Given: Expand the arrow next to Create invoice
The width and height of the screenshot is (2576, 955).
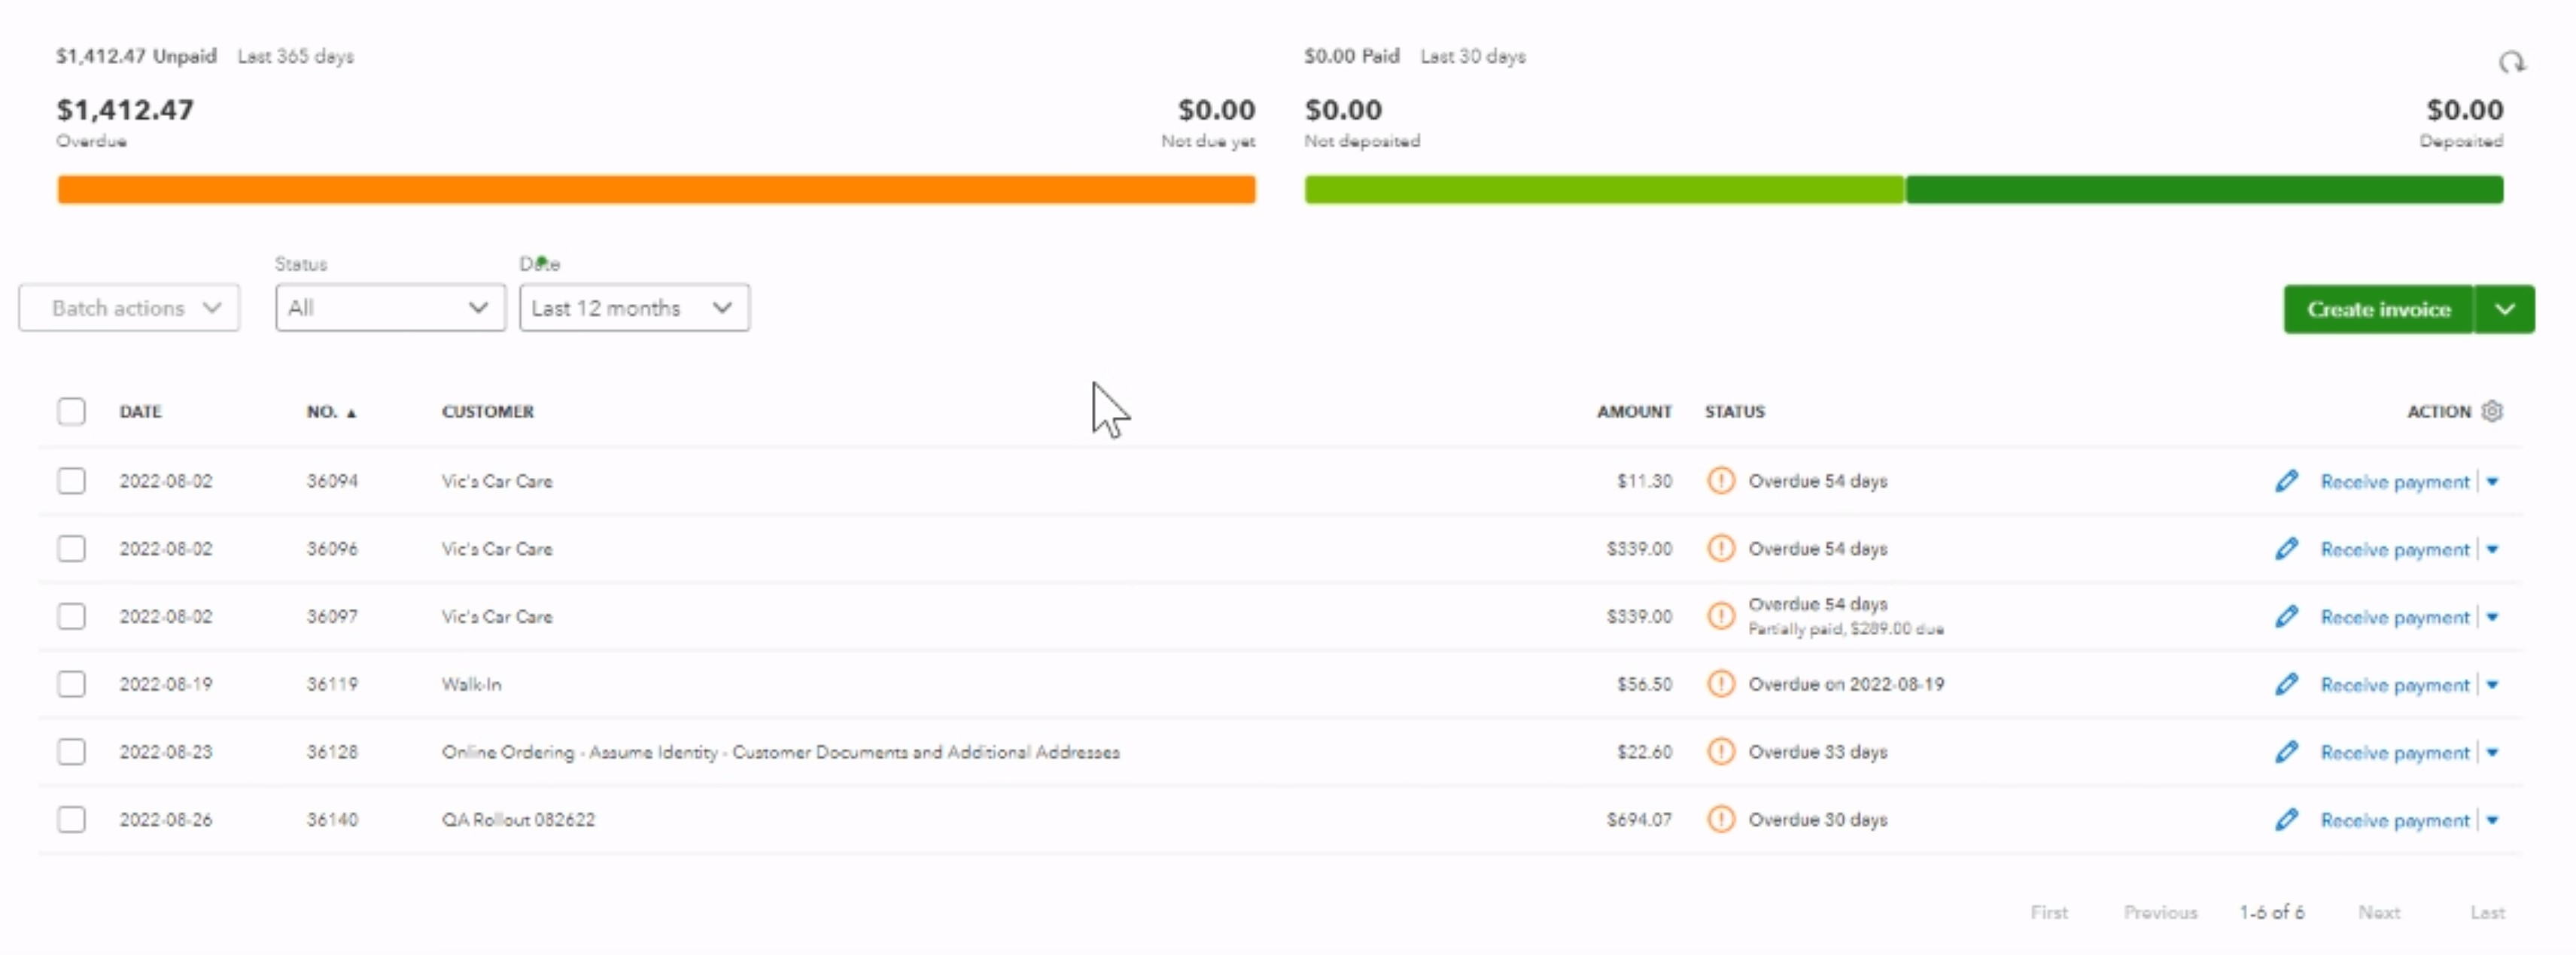Looking at the screenshot, I should (2504, 310).
